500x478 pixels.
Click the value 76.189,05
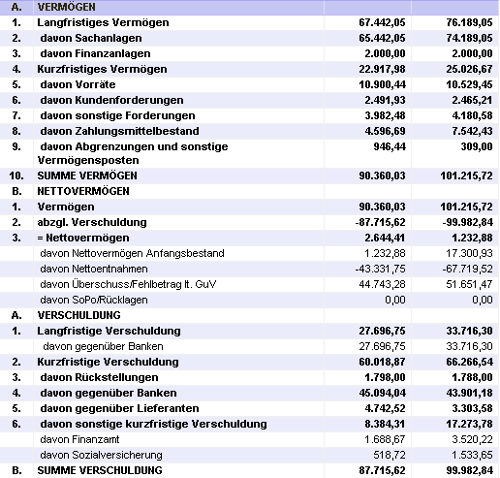[469, 22]
